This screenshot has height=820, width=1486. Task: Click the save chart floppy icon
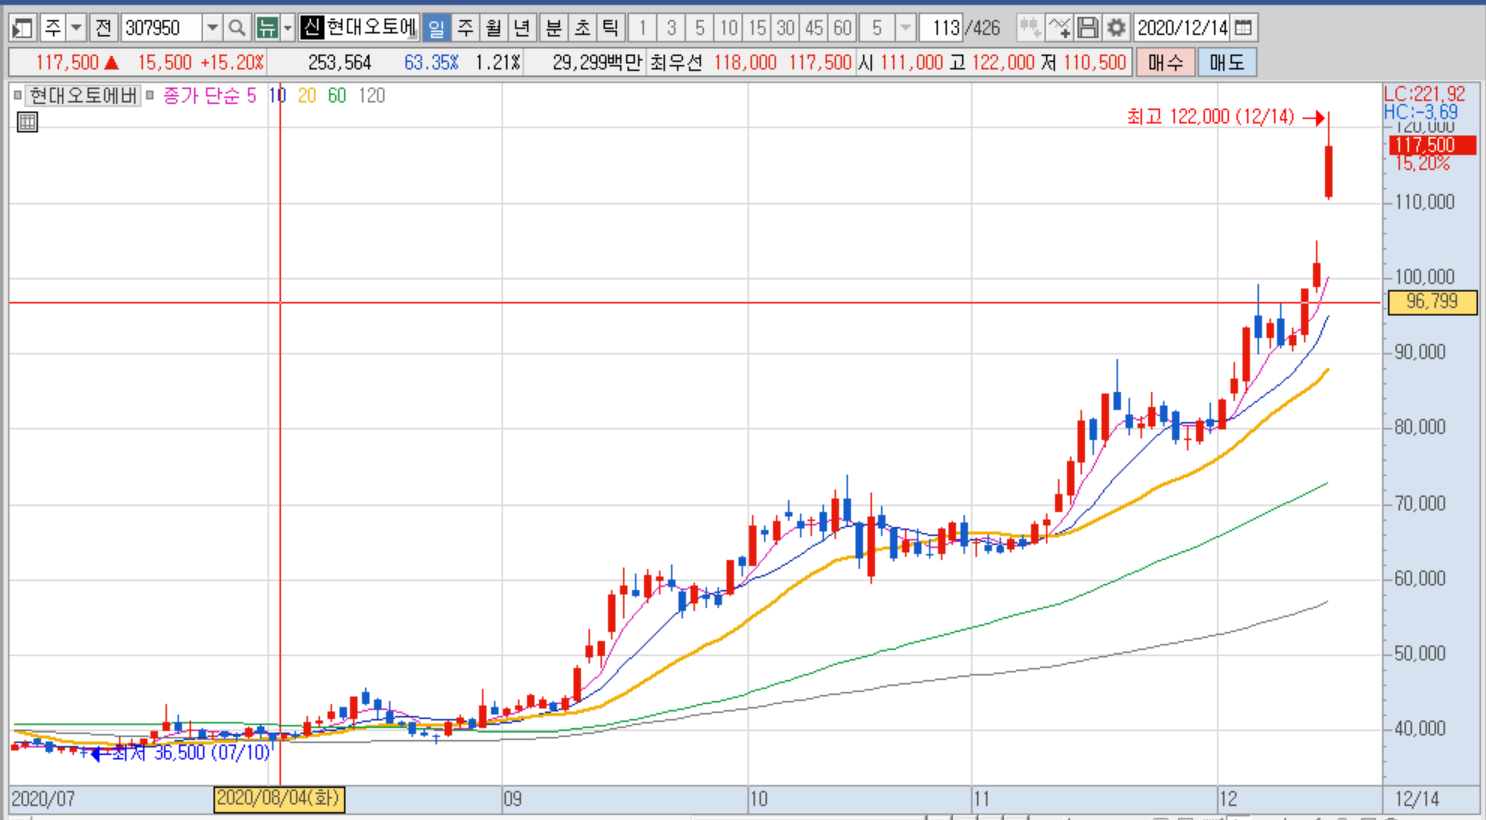[1088, 28]
